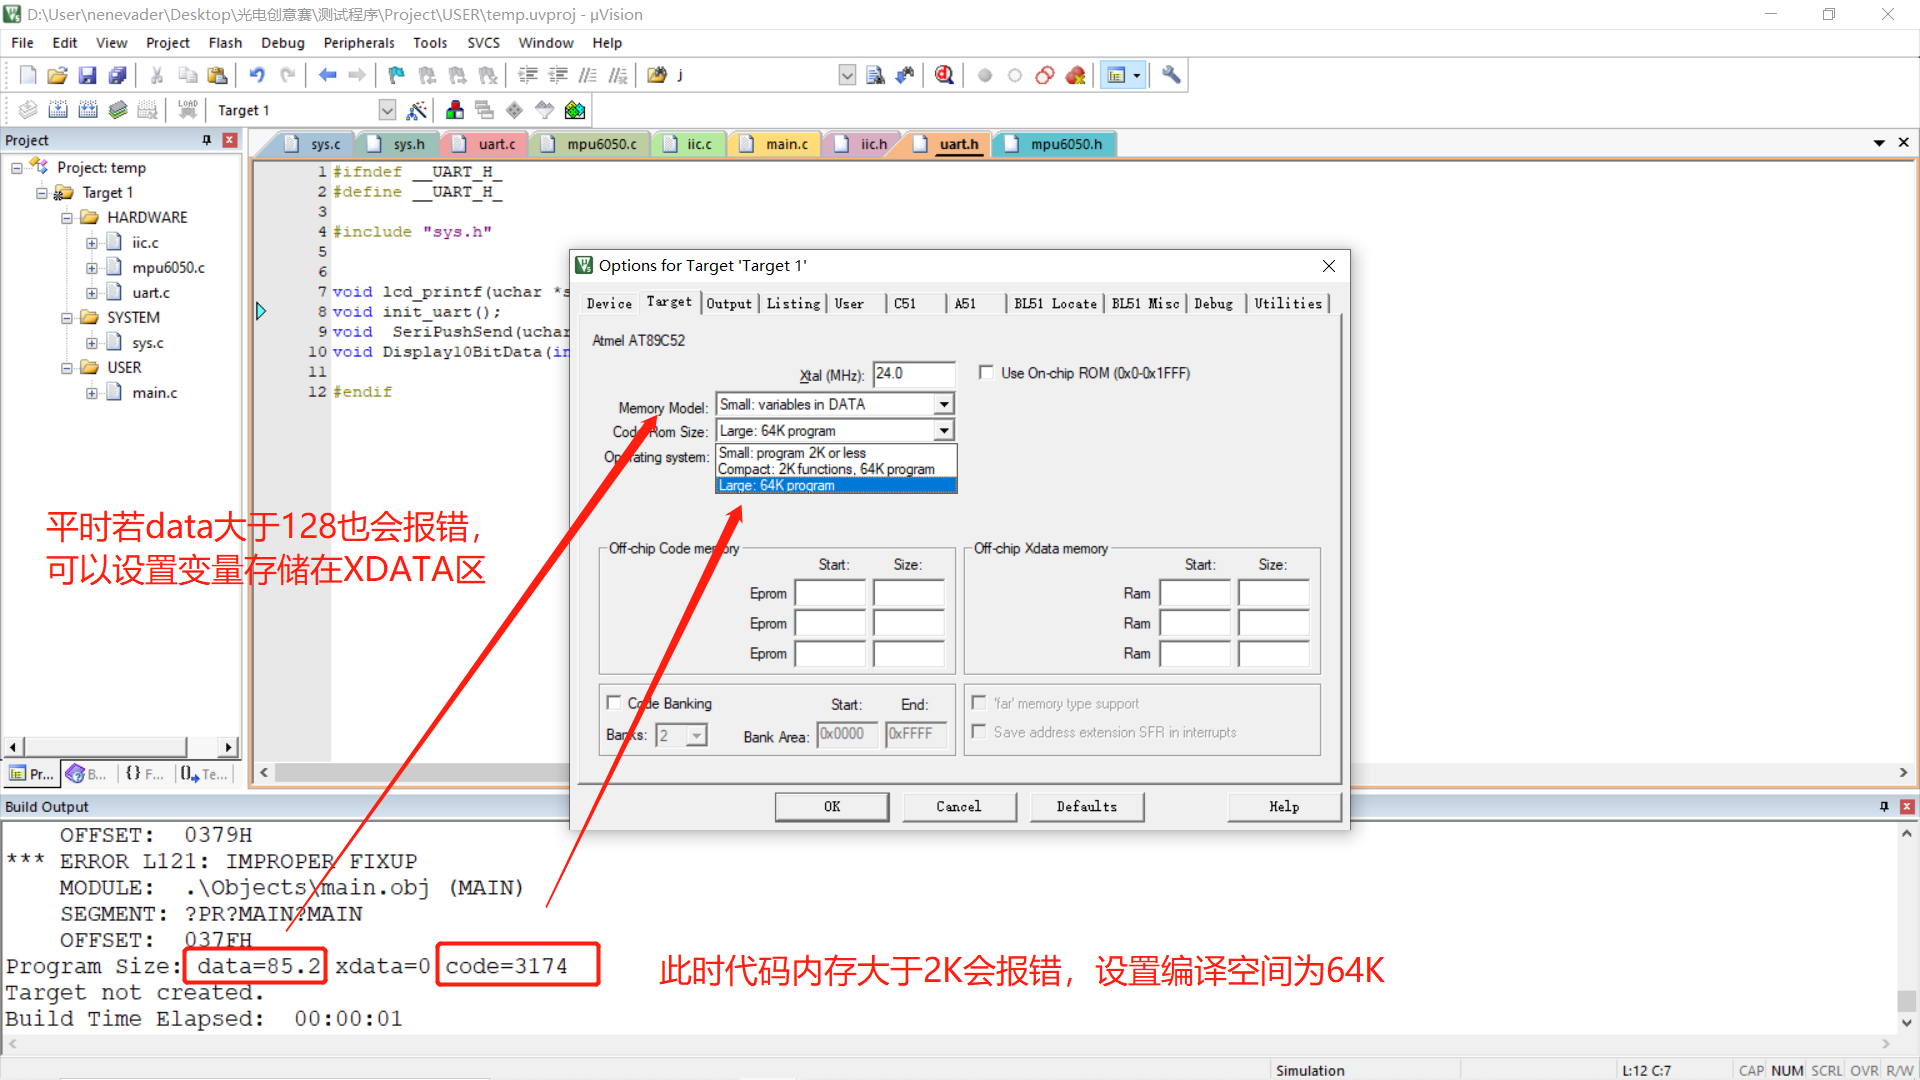Switch to the BL51 Locate tab

point(1055,303)
